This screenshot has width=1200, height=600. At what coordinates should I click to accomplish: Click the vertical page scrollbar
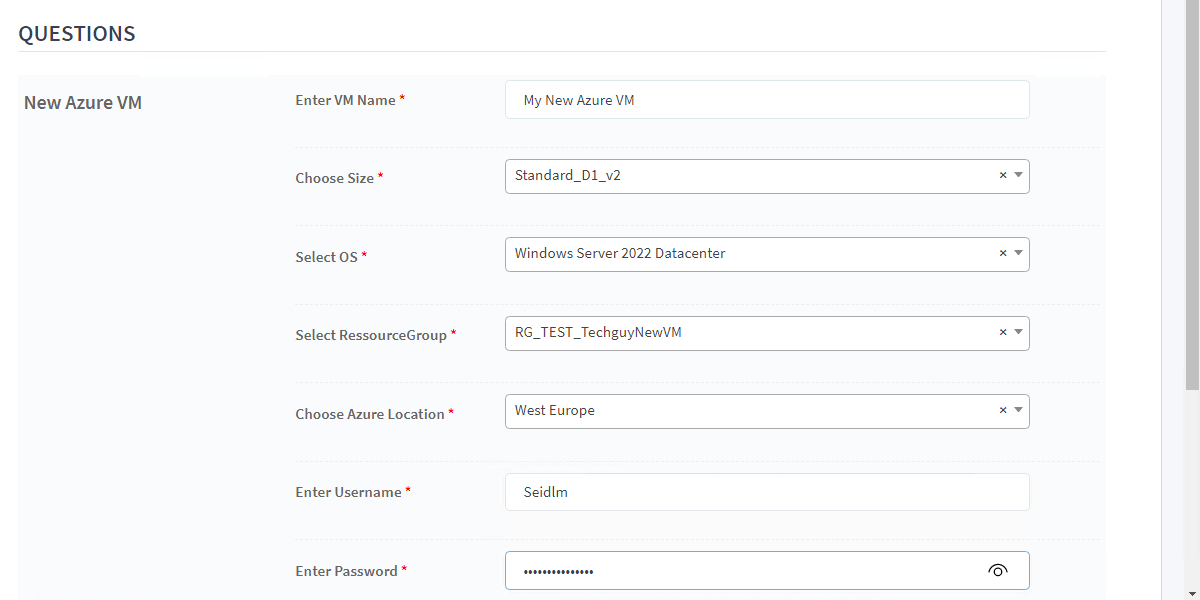tap(1192, 200)
